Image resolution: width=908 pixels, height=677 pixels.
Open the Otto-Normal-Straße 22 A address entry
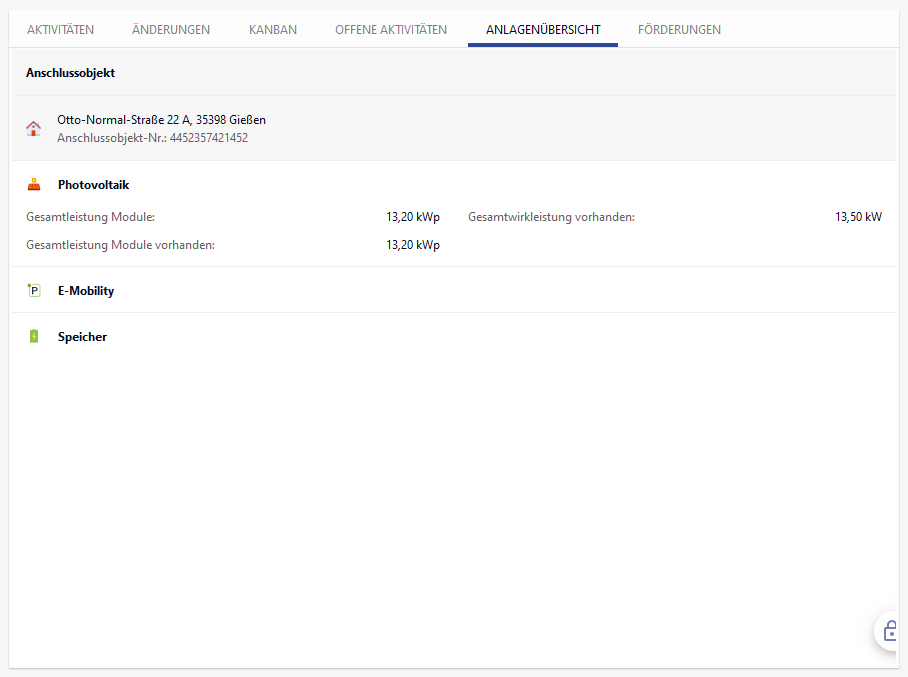click(x=161, y=120)
